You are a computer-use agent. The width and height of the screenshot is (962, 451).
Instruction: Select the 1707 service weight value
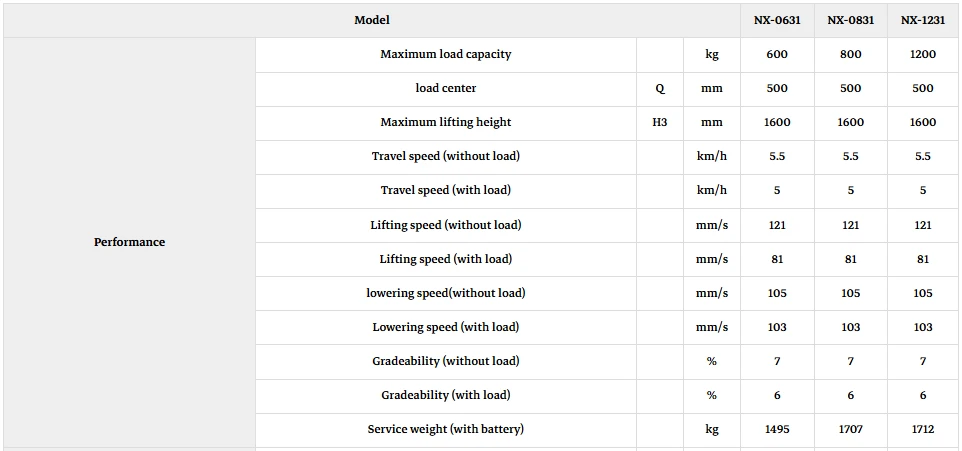(850, 430)
